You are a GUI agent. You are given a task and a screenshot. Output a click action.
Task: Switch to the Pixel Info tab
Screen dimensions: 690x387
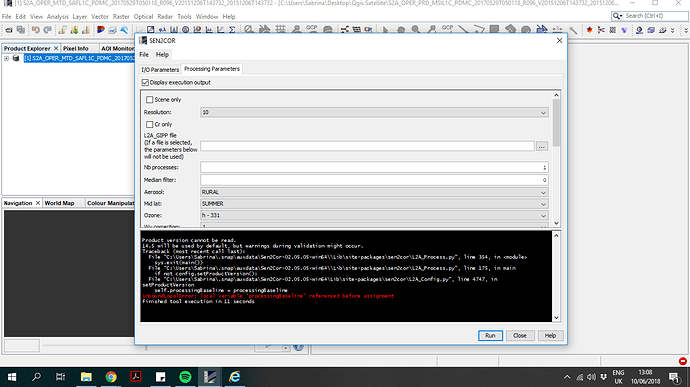[x=76, y=48]
